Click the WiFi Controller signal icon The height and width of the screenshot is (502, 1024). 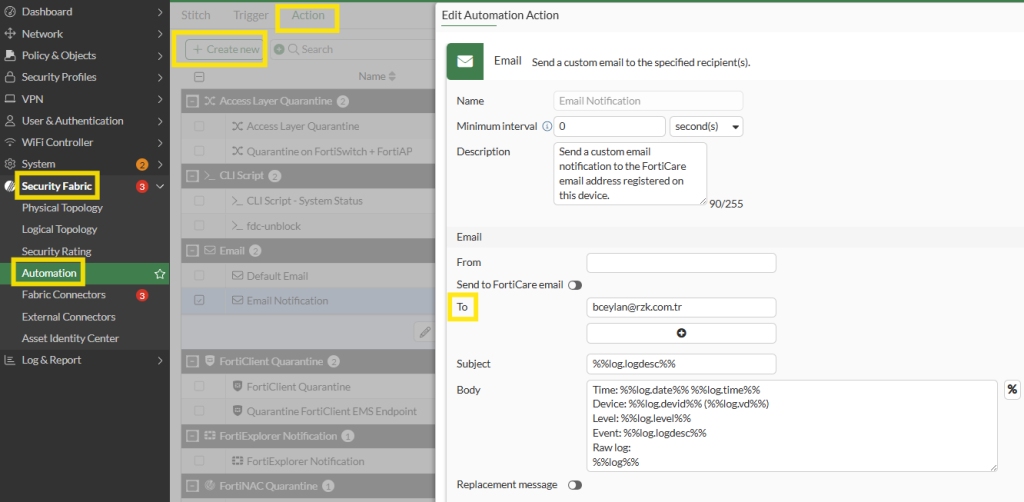(x=10, y=142)
